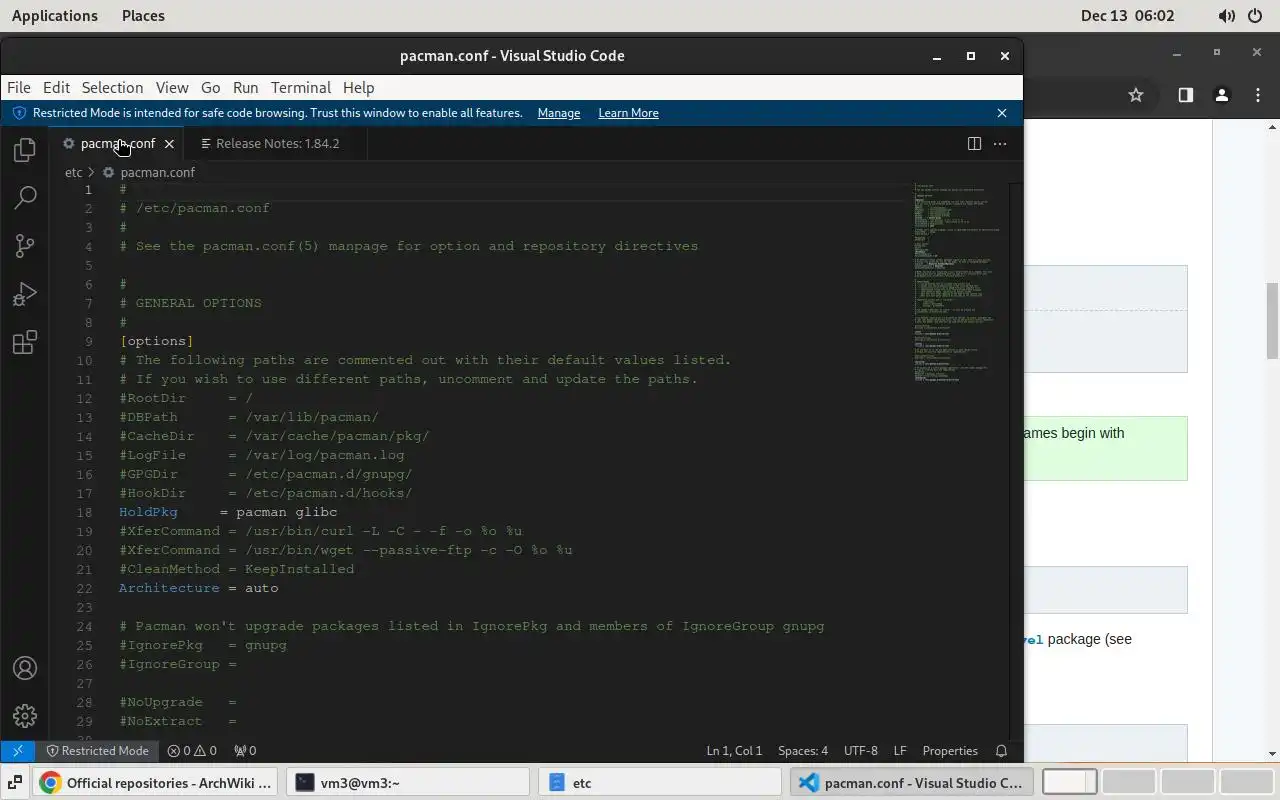Open the Edit menu
This screenshot has width=1280, height=800.
(x=56, y=88)
